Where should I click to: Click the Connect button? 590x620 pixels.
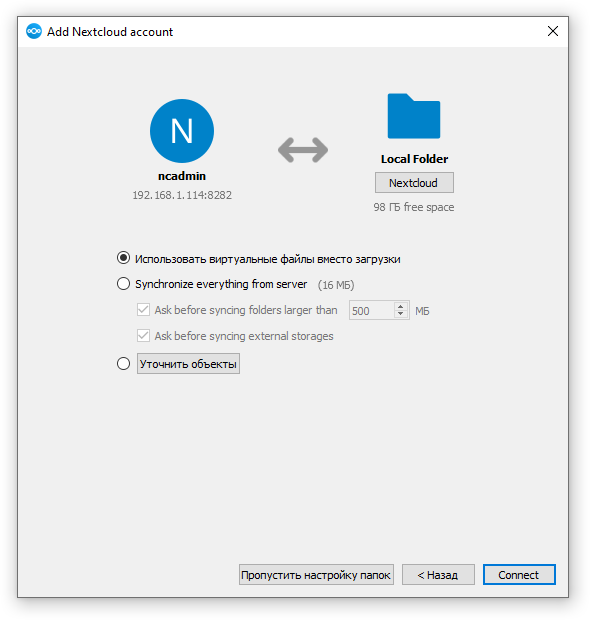click(x=519, y=575)
